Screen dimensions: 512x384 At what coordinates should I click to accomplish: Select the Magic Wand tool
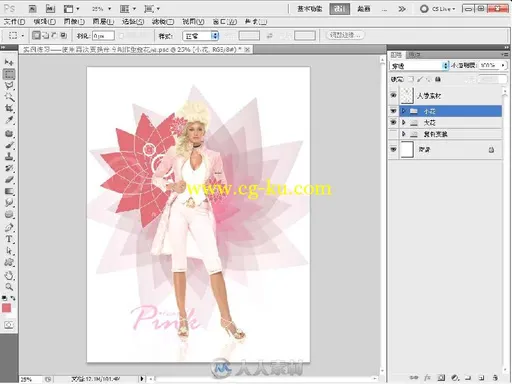[x=9, y=97]
